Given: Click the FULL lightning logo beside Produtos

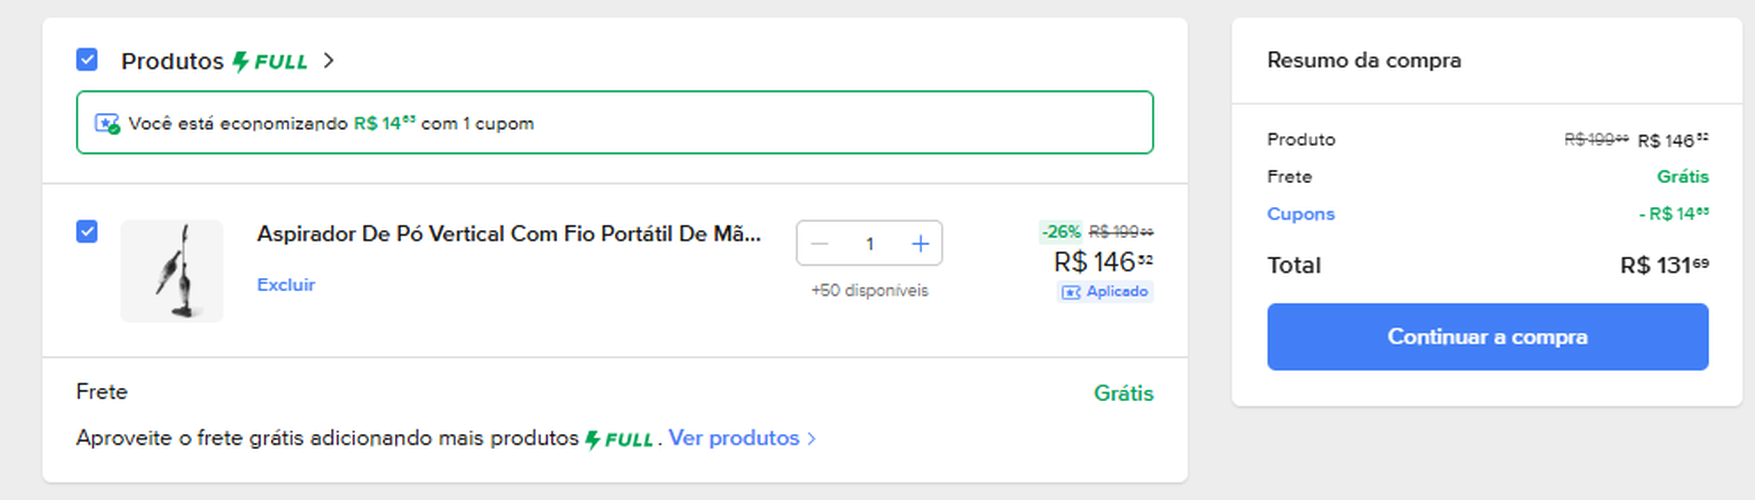Looking at the screenshot, I should coord(270,62).
